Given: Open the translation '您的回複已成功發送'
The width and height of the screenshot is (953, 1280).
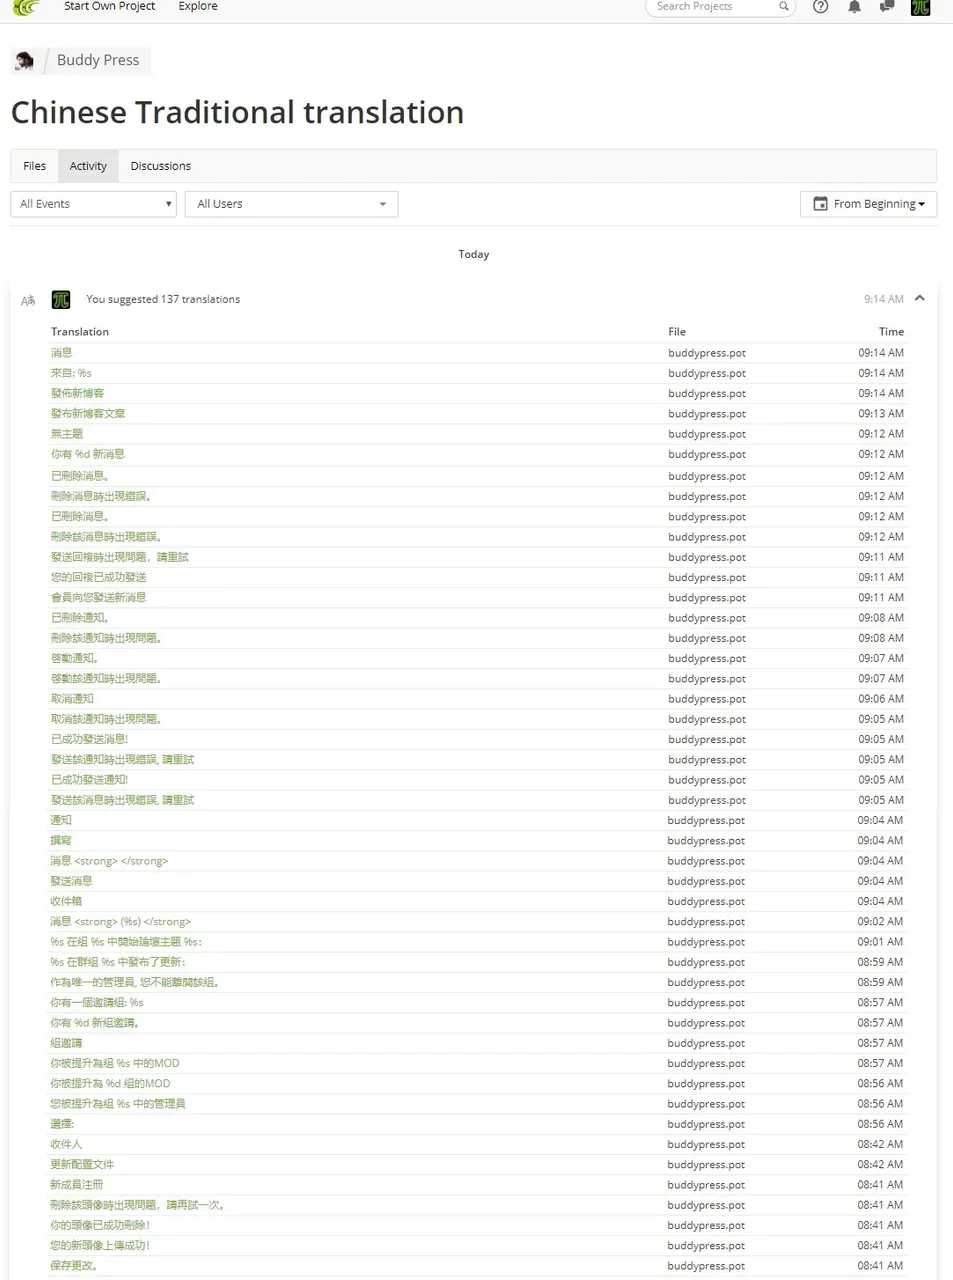Looking at the screenshot, I should click(x=99, y=577).
